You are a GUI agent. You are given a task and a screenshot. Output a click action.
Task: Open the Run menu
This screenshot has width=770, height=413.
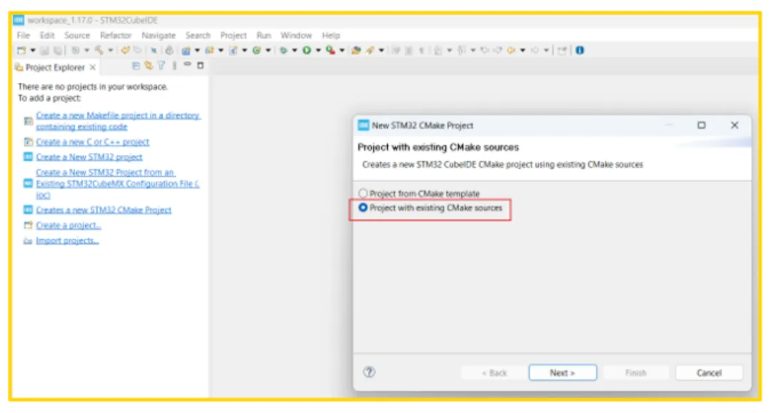tap(264, 35)
